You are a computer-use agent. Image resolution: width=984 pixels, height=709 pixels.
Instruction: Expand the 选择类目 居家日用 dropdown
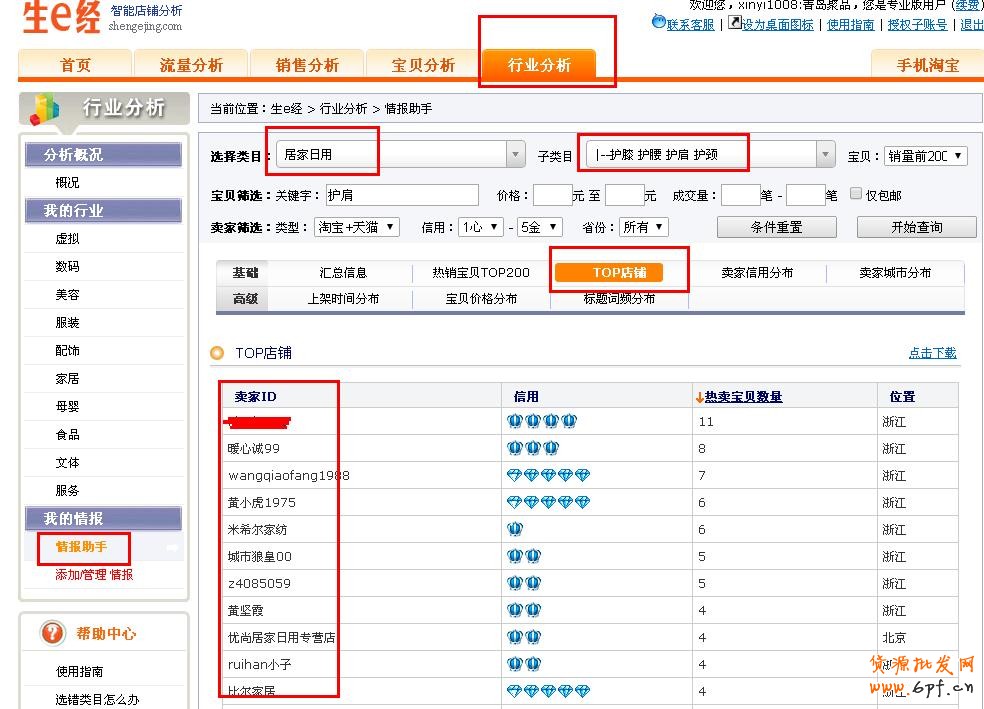(516, 155)
